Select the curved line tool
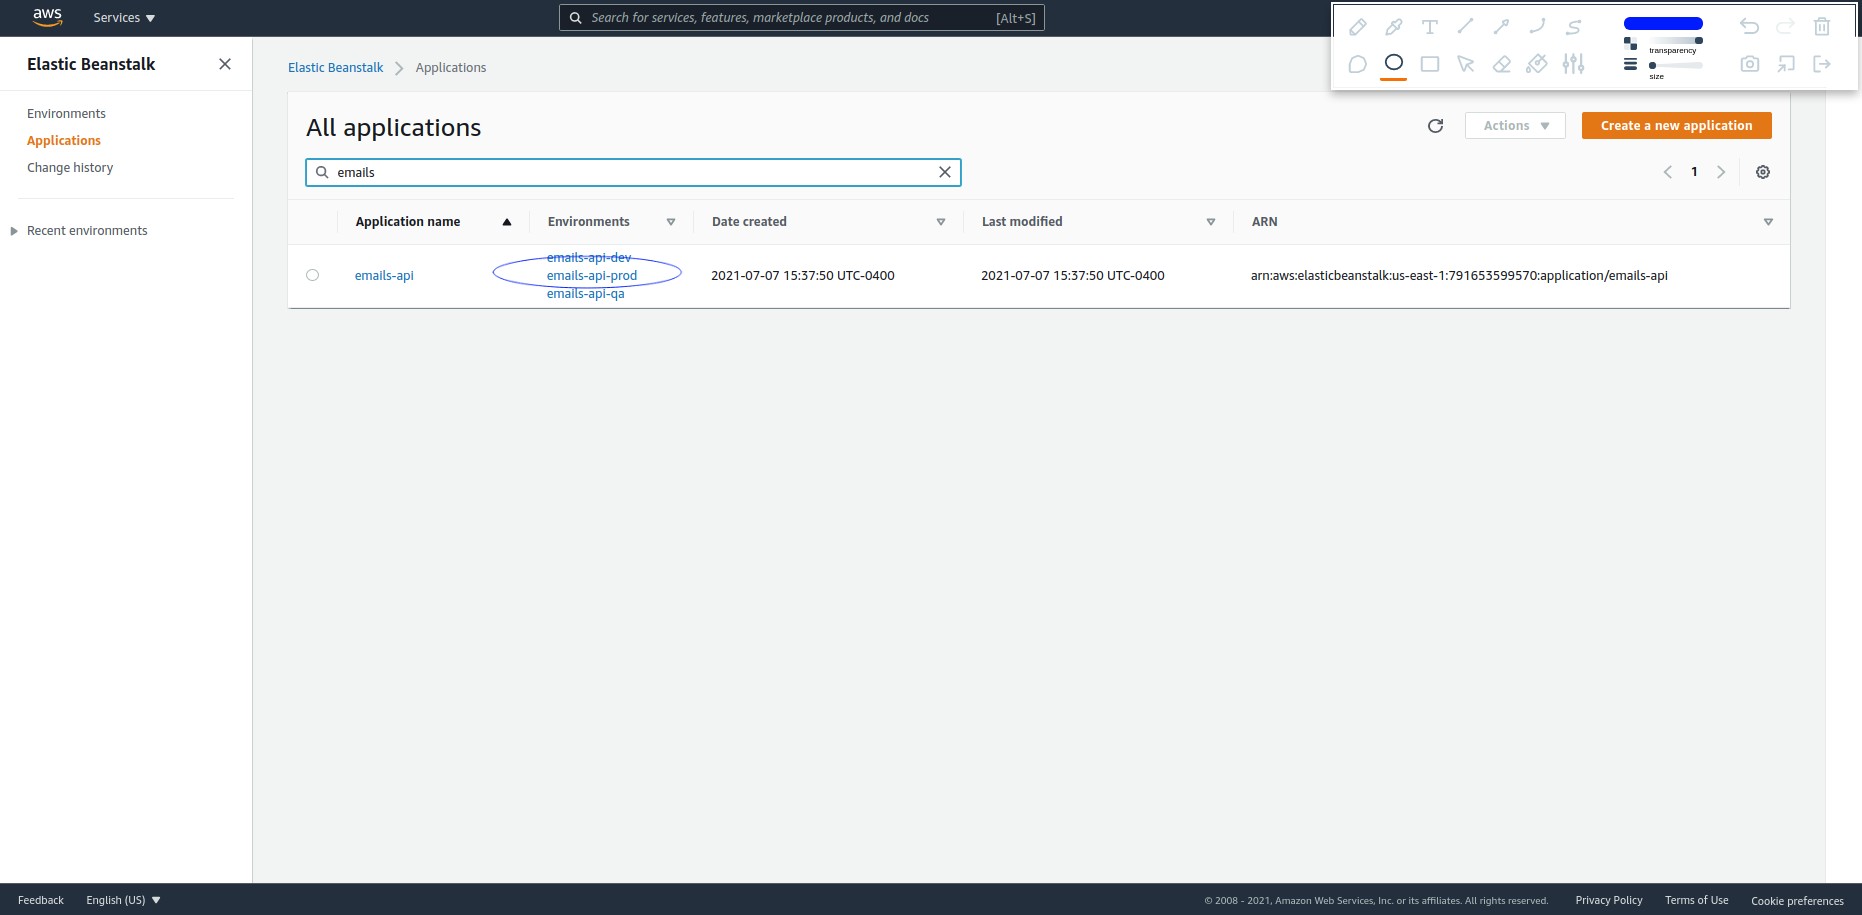 (1537, 27)
